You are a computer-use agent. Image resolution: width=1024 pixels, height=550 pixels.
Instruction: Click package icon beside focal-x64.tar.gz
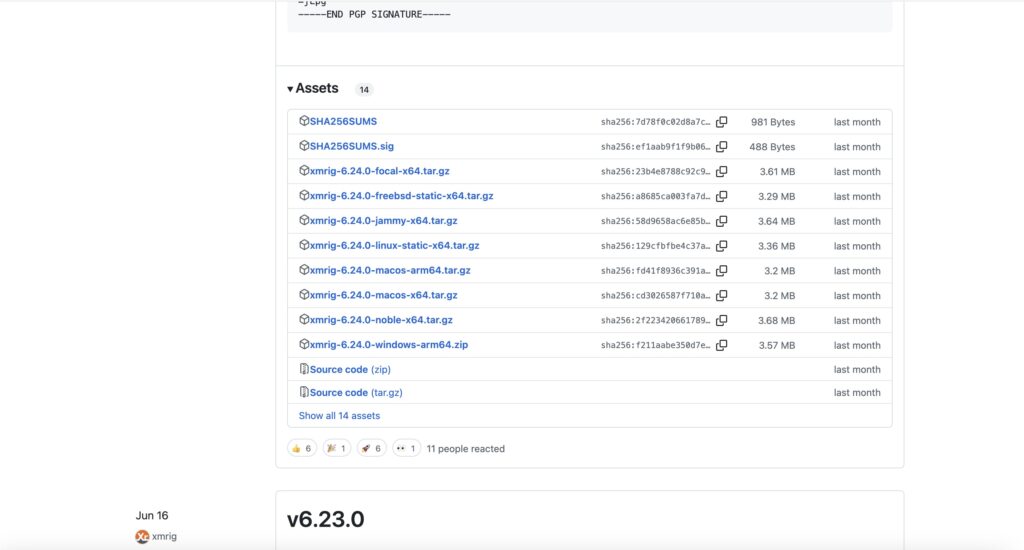click(304, 170)
